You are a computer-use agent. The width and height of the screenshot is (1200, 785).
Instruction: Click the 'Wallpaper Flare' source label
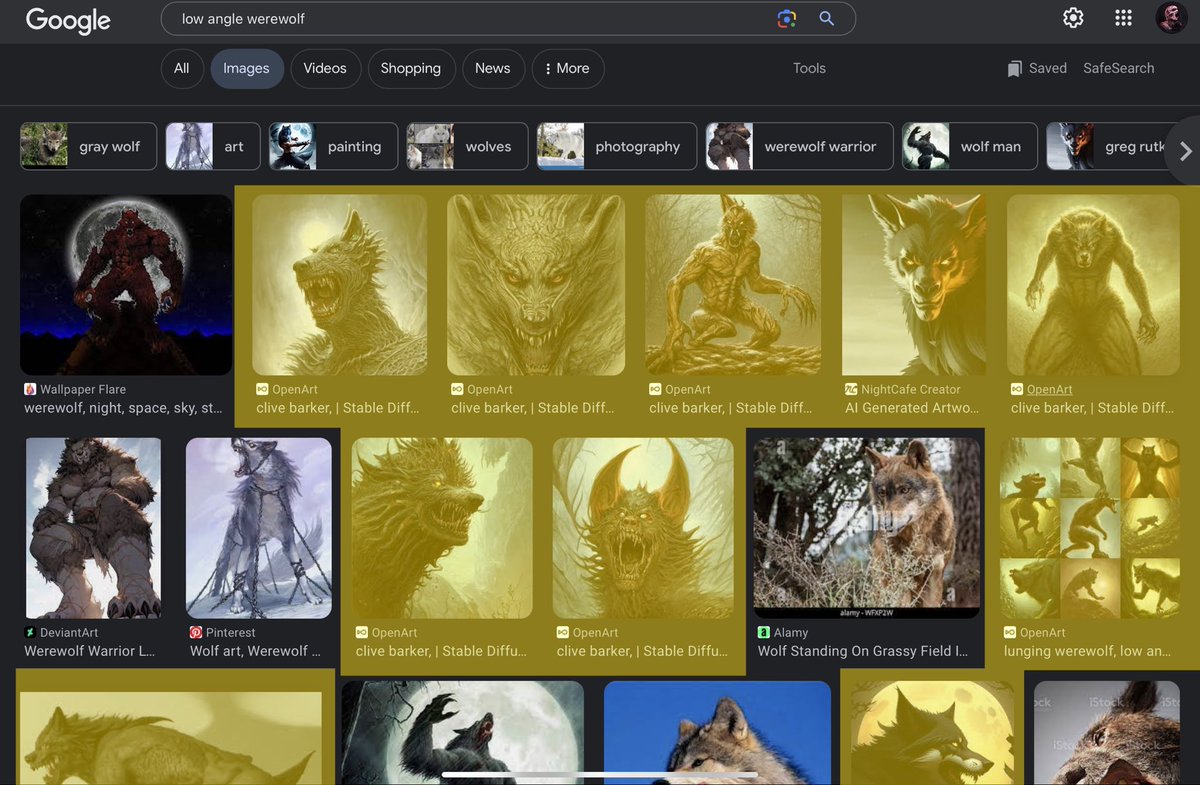[82, 389]
